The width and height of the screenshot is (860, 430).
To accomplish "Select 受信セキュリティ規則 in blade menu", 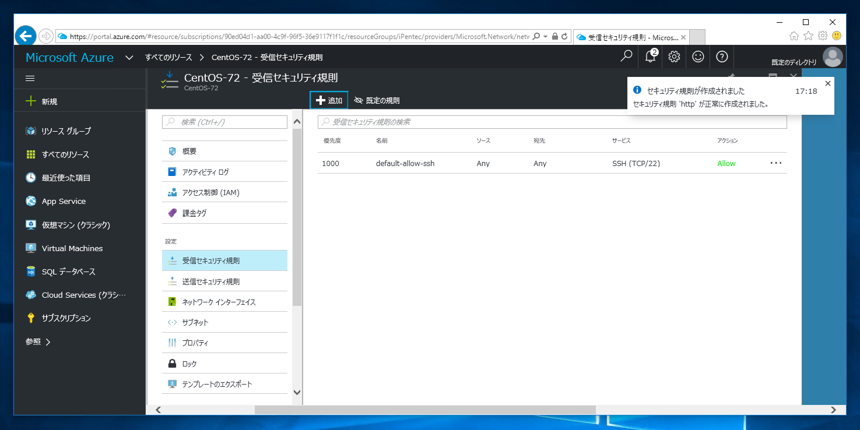I will (225, 261).
